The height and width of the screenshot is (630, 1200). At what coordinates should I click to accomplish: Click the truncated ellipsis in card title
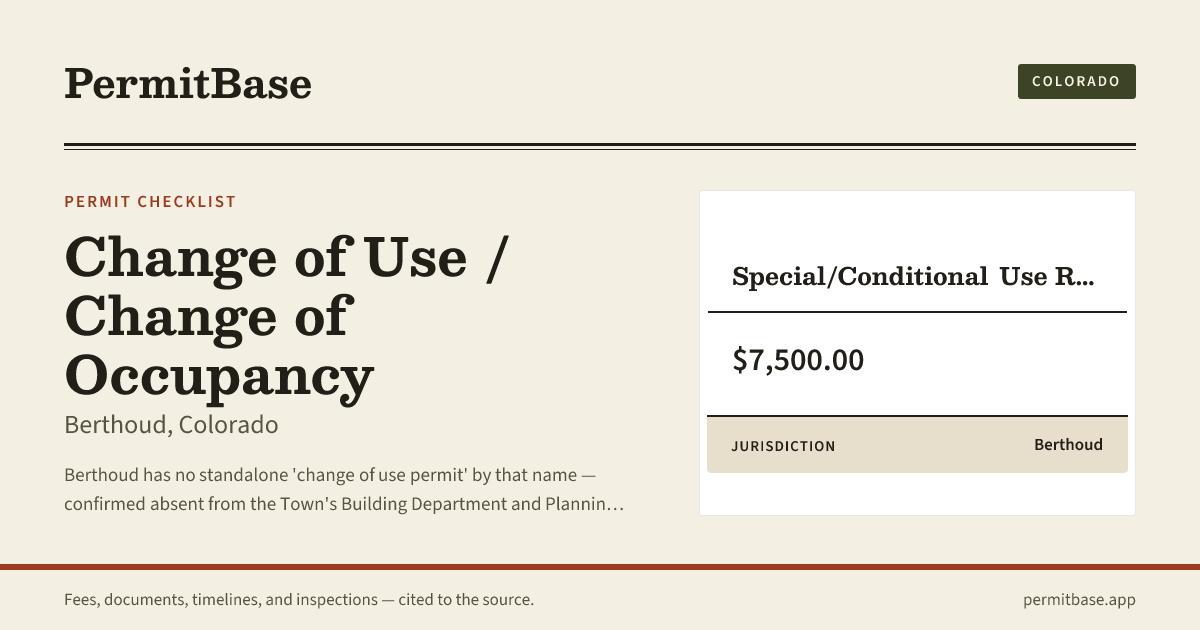(x=1086, y=278)
